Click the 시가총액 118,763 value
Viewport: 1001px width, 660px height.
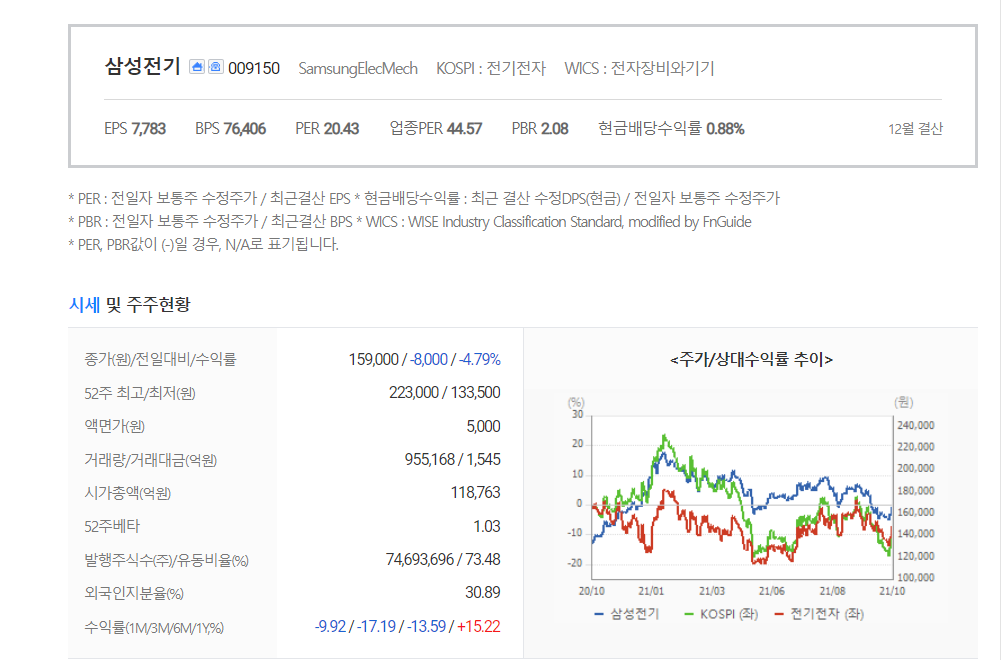click(476, 493)
